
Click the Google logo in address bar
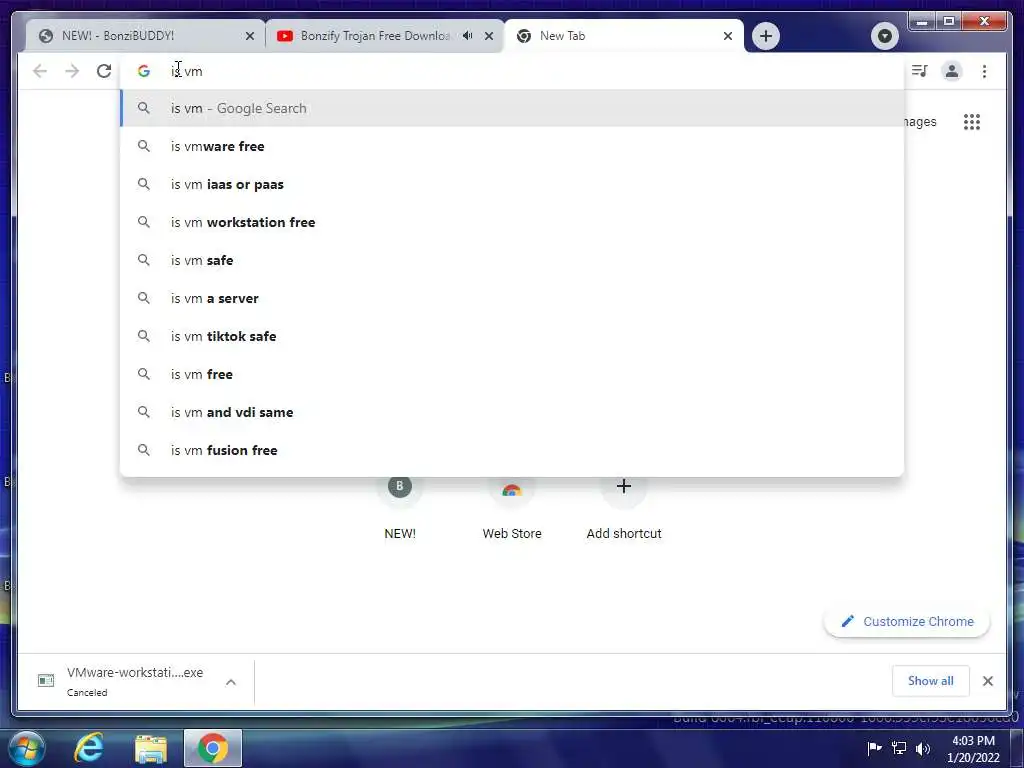144,71
